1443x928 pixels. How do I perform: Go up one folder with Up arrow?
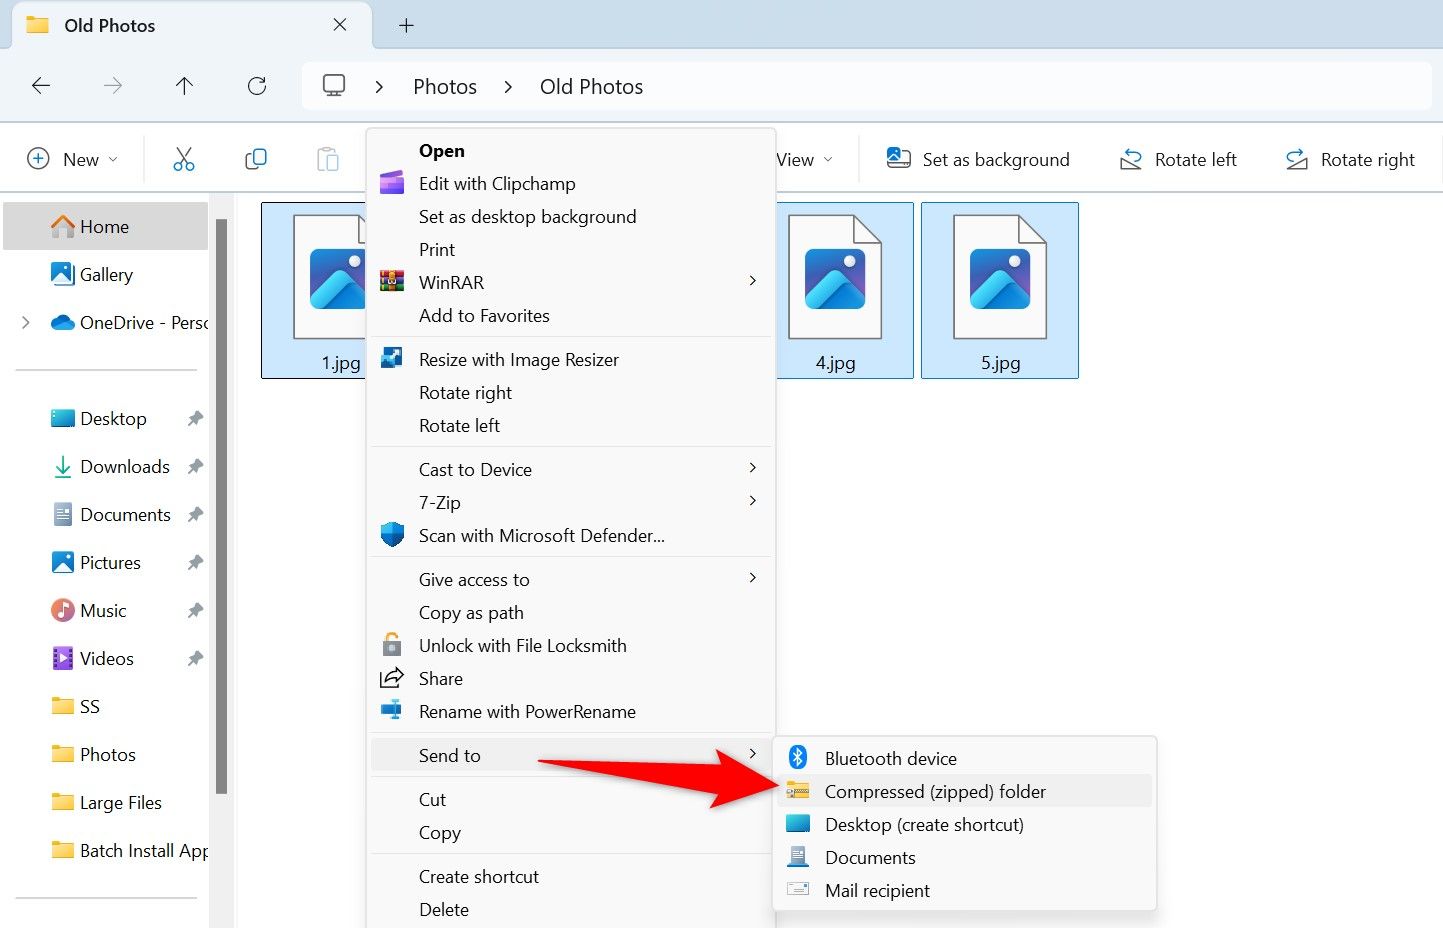(x=184, y=86)
